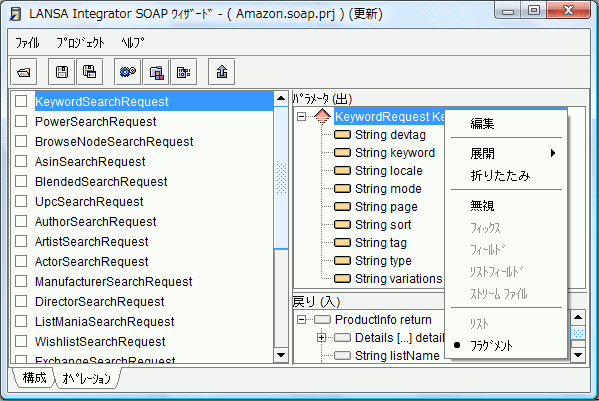The height and width of the screenshot is (401, 599).
Task: Select the String keyword parameter node icon
Action: pos(342,153)
